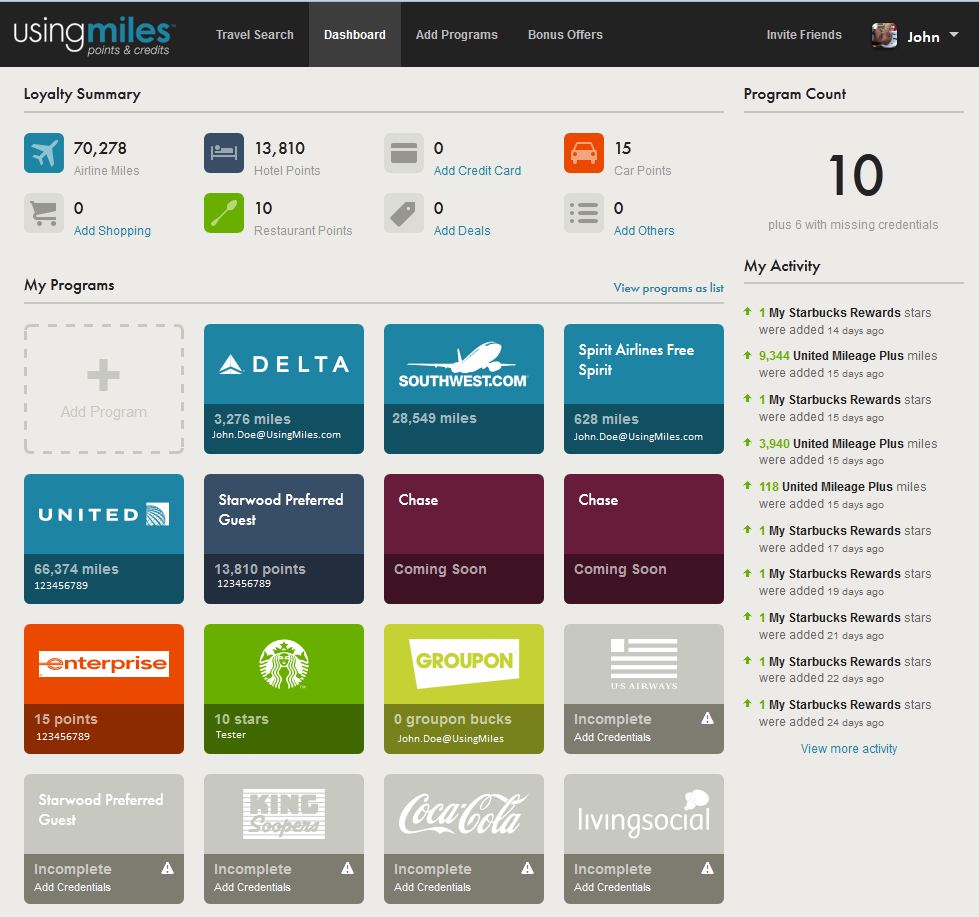Click warning icon on LivingSocial tile
The height and width of the screenshot is (917, 979).
tap(707, 868)
